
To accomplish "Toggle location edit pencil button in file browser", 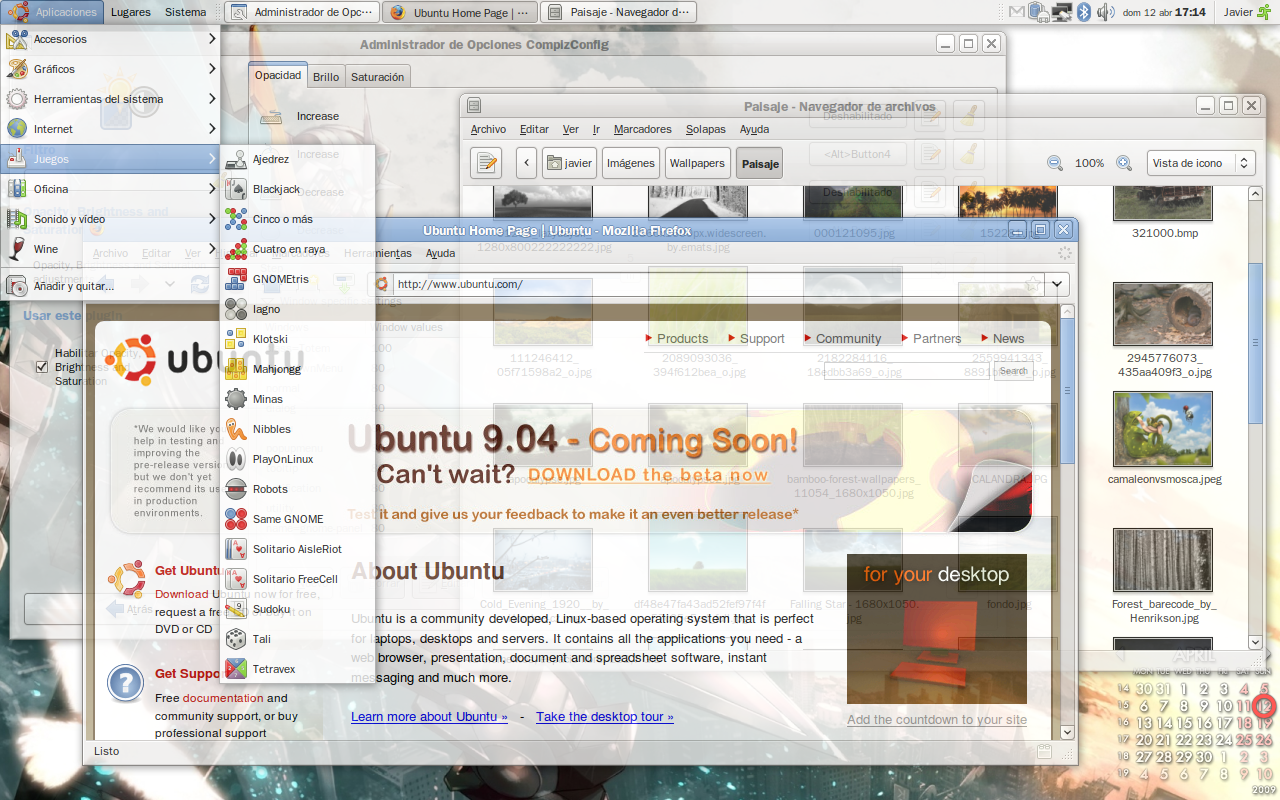I will click(x=486, y=163).
